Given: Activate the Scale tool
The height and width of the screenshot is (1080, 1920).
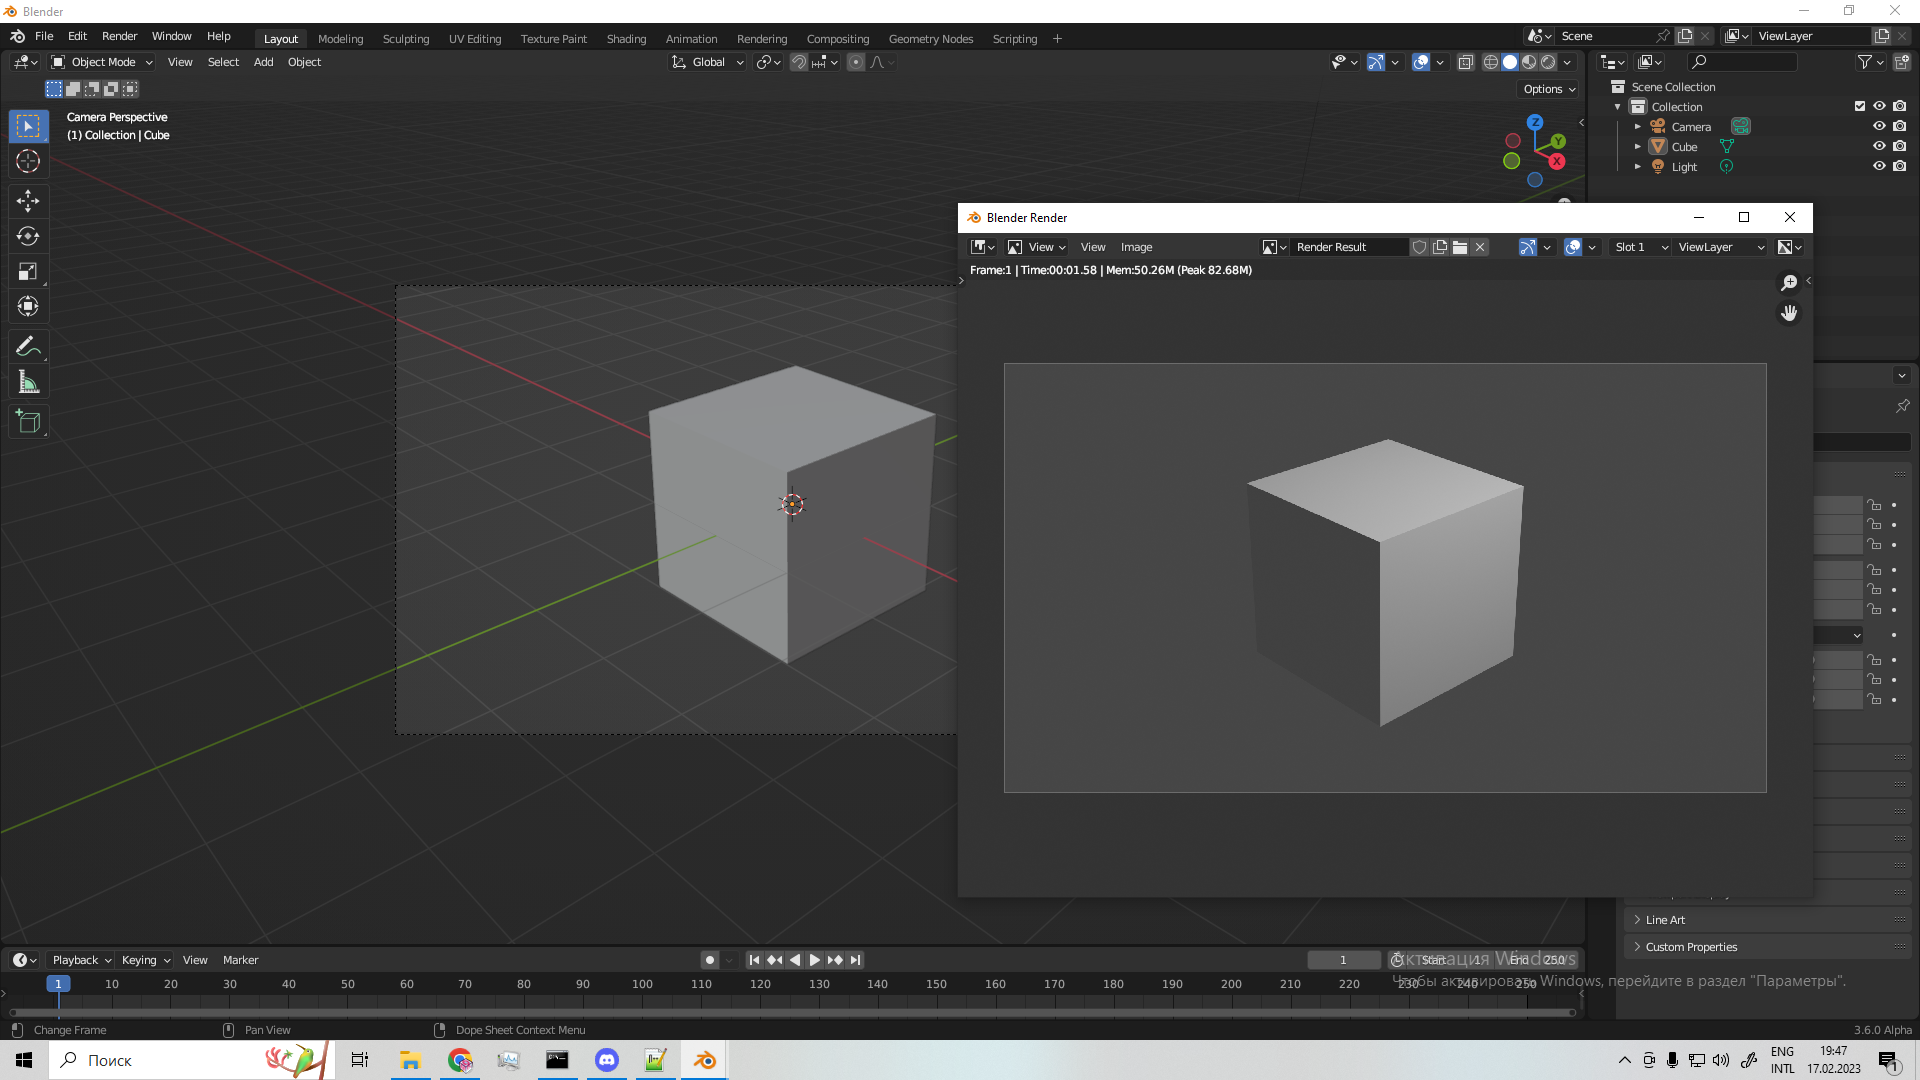Looking at the screenshot, I should (x=28, y=271).
